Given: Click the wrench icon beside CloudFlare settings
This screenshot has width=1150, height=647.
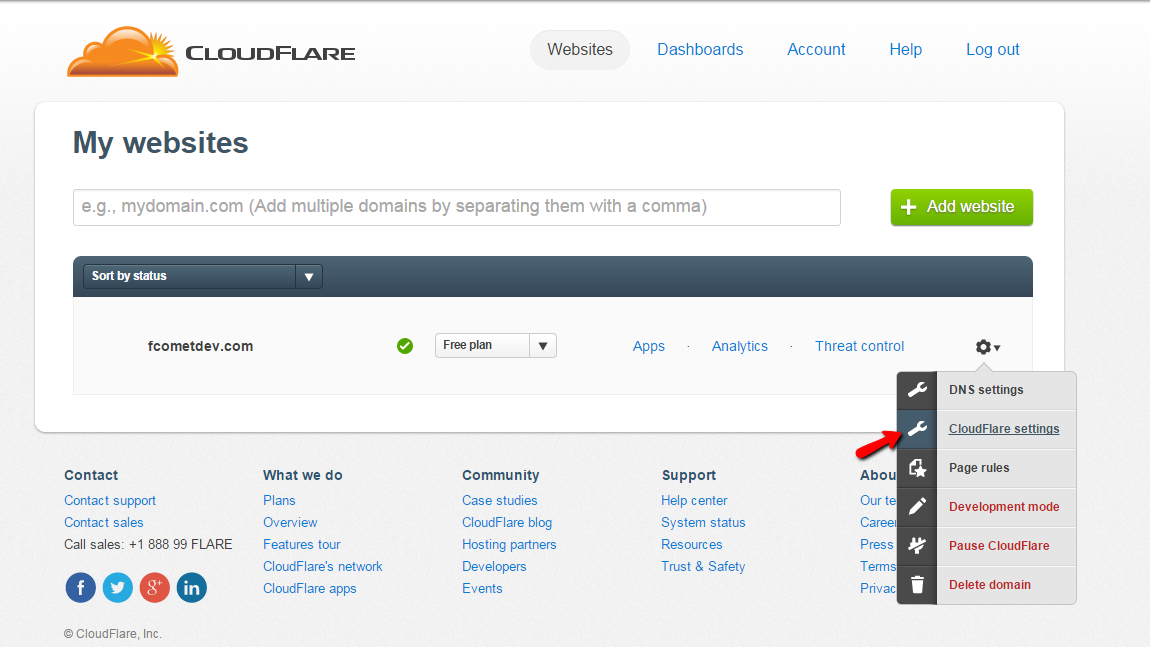Looking at the screenshot, I should 917,429.
